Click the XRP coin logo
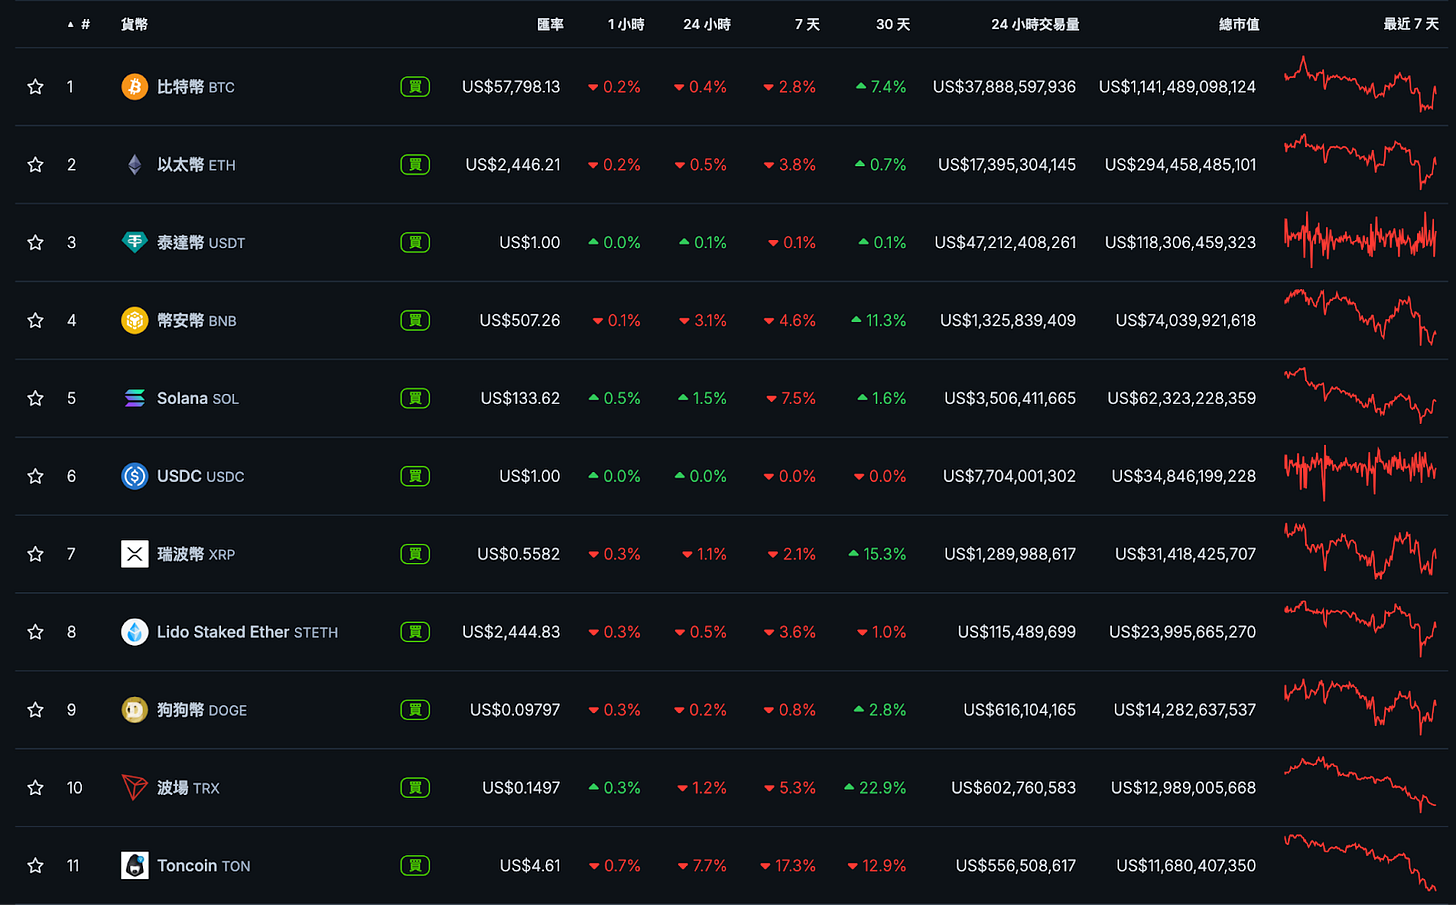 (134, 554)
